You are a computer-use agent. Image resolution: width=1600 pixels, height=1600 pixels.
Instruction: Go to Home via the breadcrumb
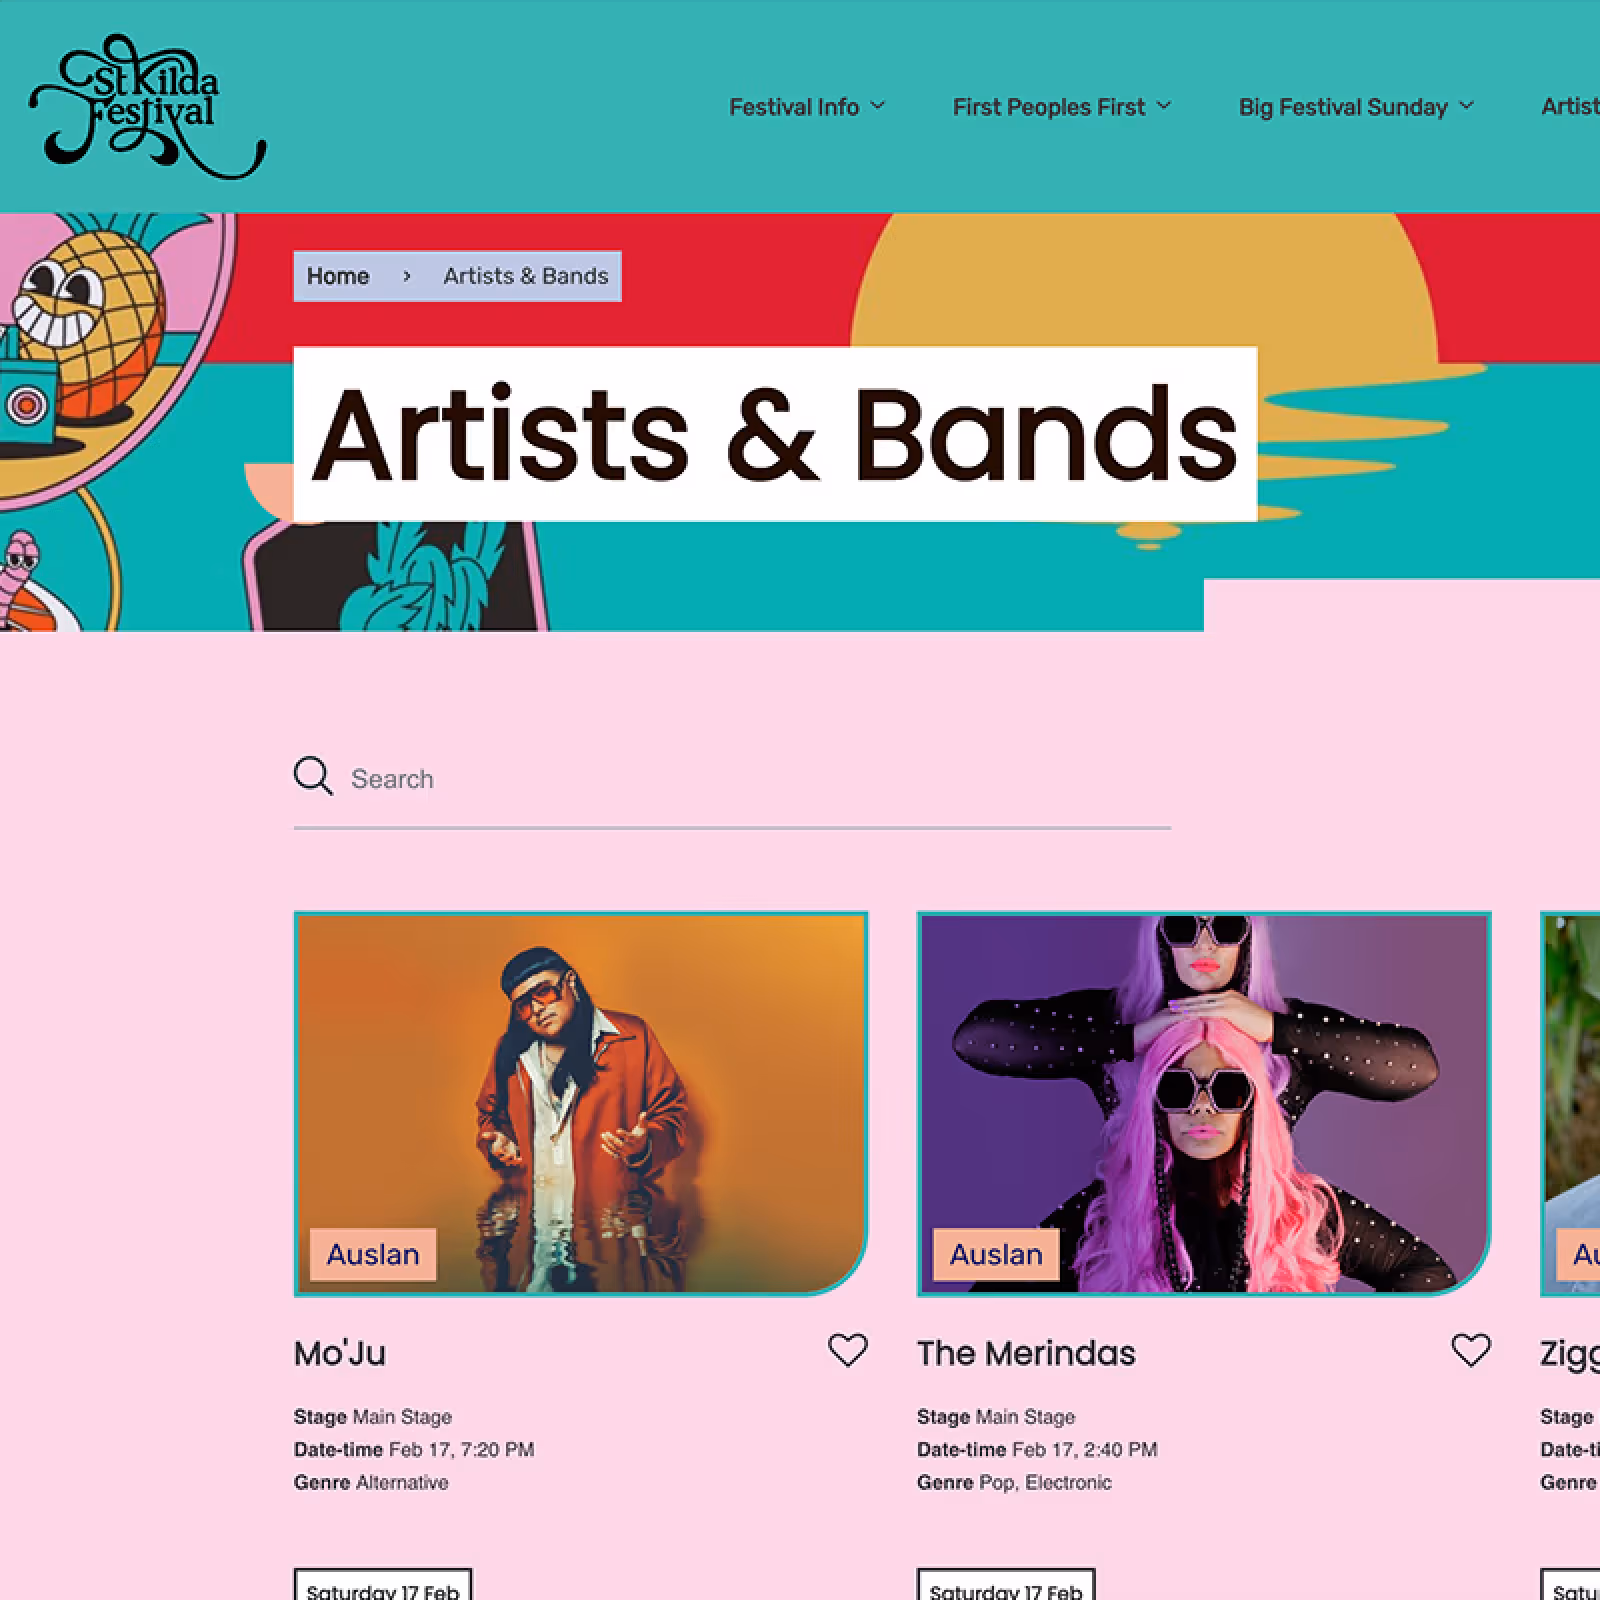(x=338, y=276)
